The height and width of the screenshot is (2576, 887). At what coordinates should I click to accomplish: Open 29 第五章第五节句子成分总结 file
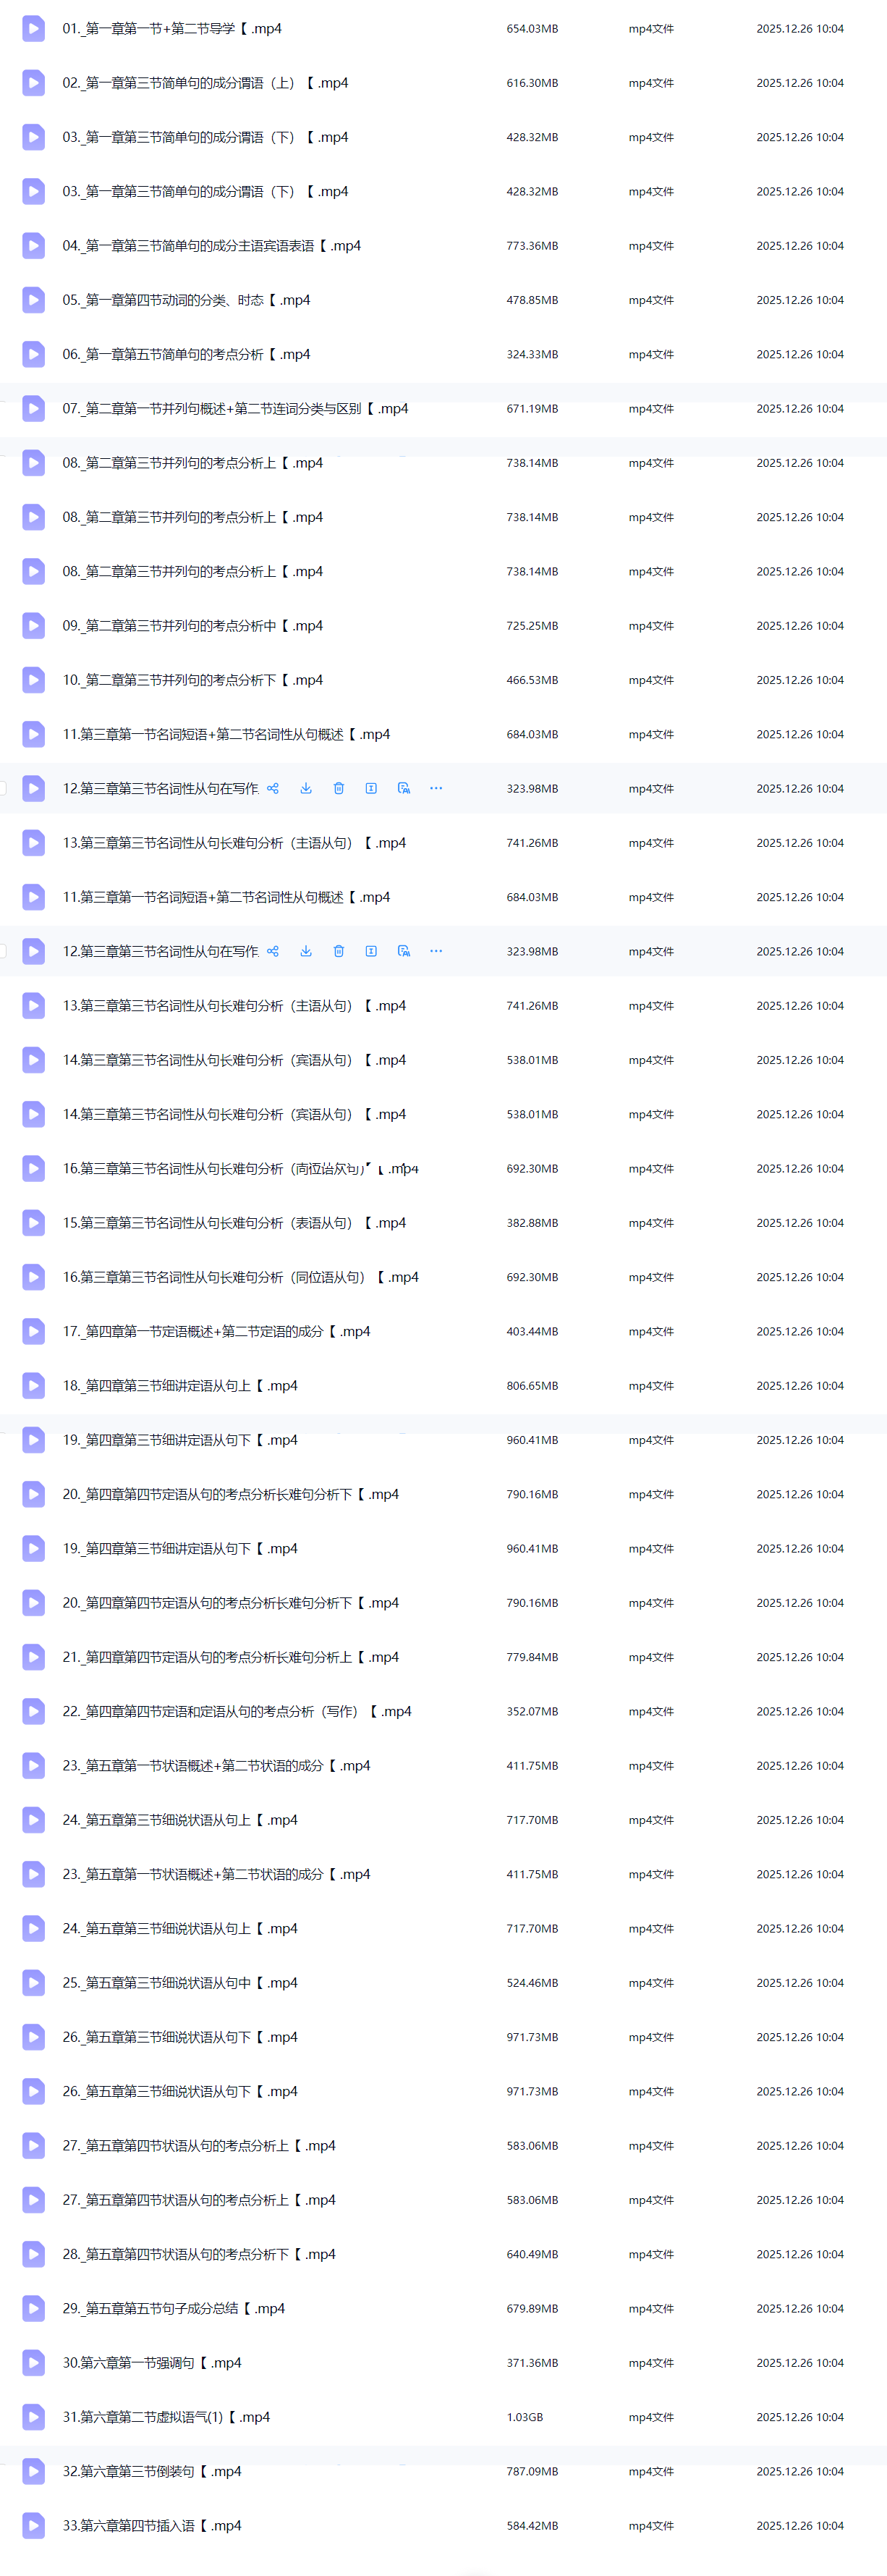pyautogui.click(x=173, y=2308)
